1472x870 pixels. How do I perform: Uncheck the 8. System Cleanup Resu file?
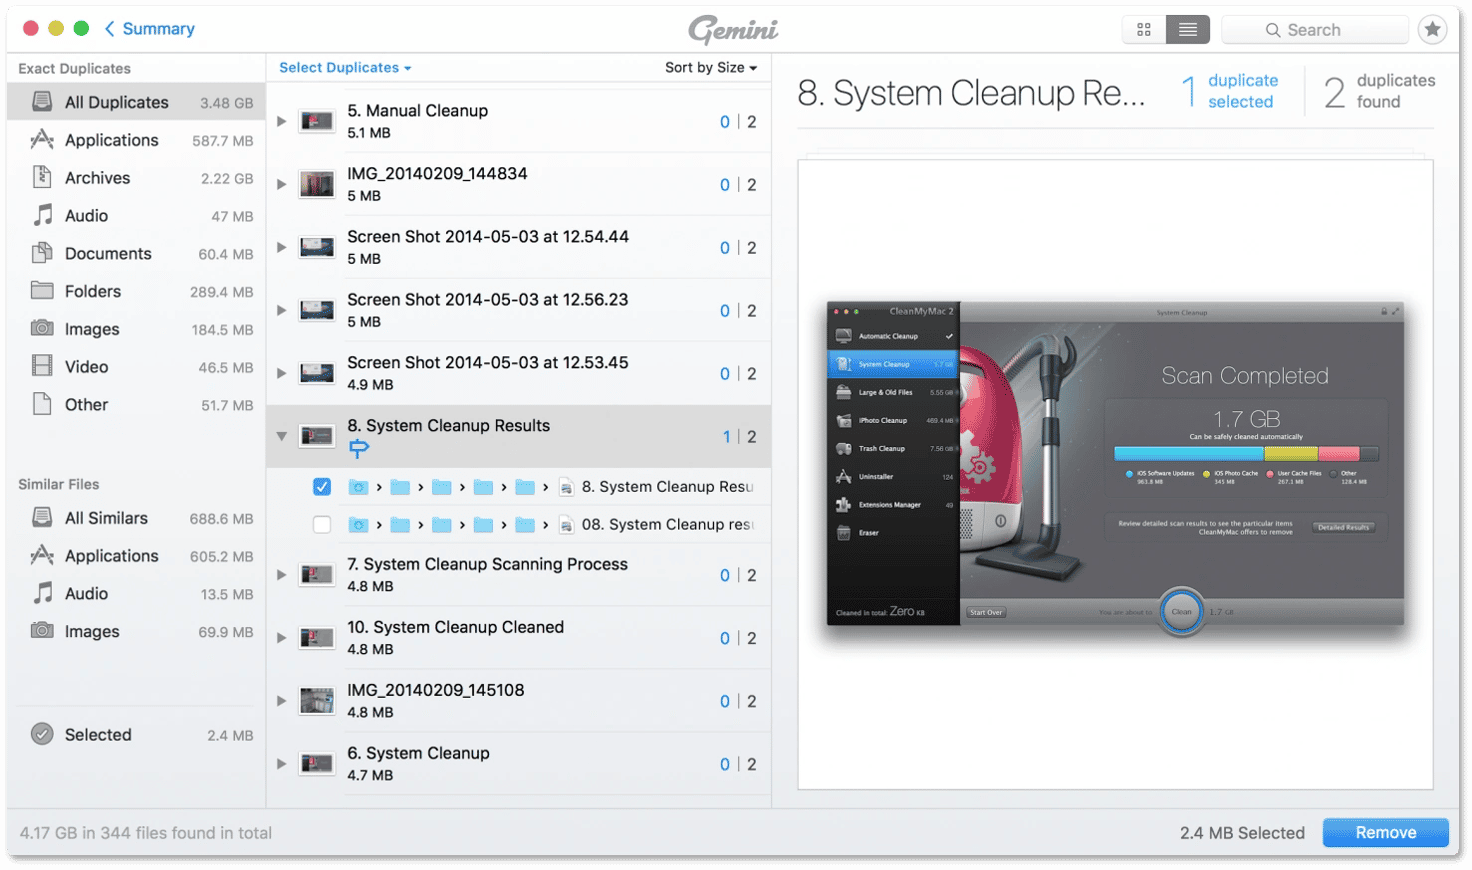(x=322, y=487)
